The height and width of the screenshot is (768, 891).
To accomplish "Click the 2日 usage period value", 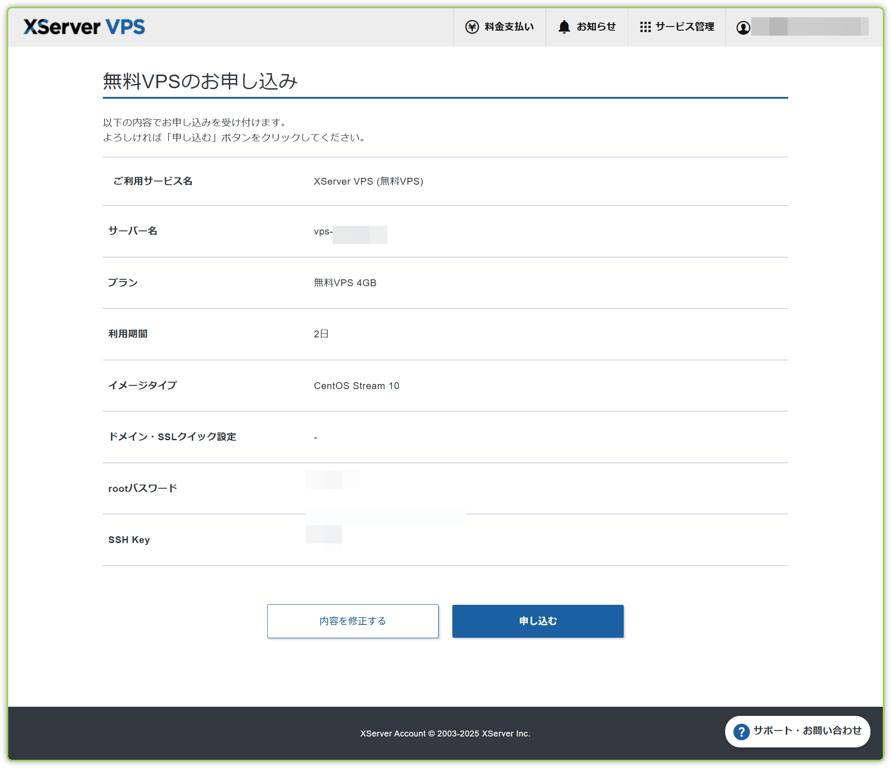I will pyautogui.click(x=321, y=334).
